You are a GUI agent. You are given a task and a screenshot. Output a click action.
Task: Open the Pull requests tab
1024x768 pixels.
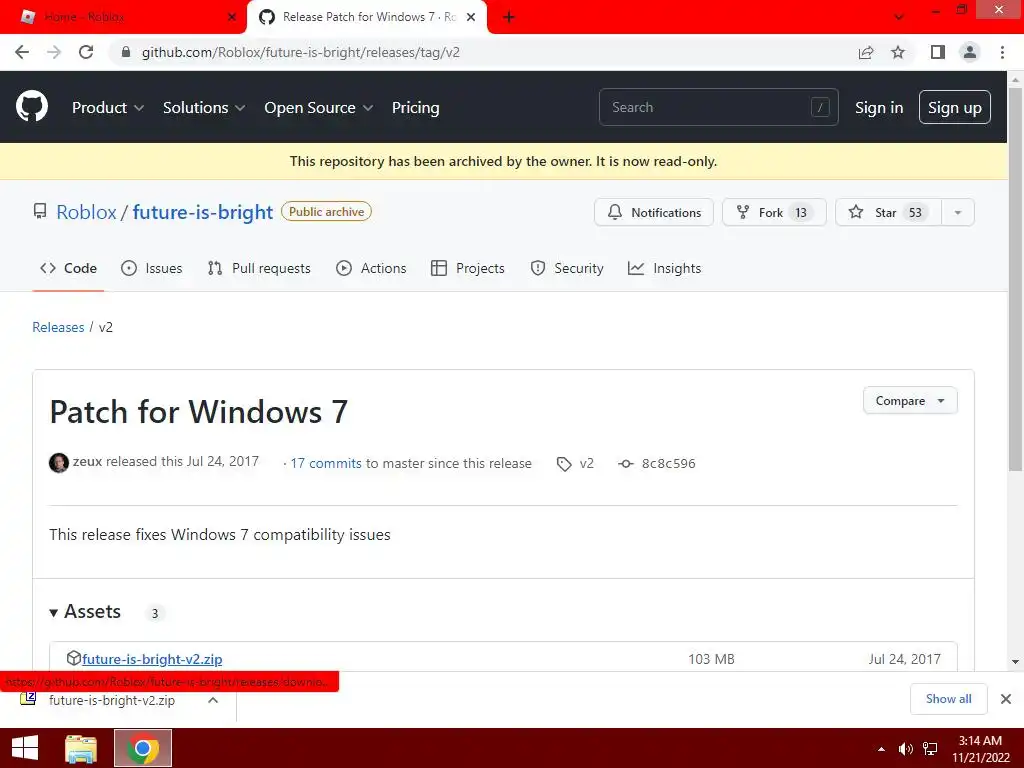click(259, 268)
